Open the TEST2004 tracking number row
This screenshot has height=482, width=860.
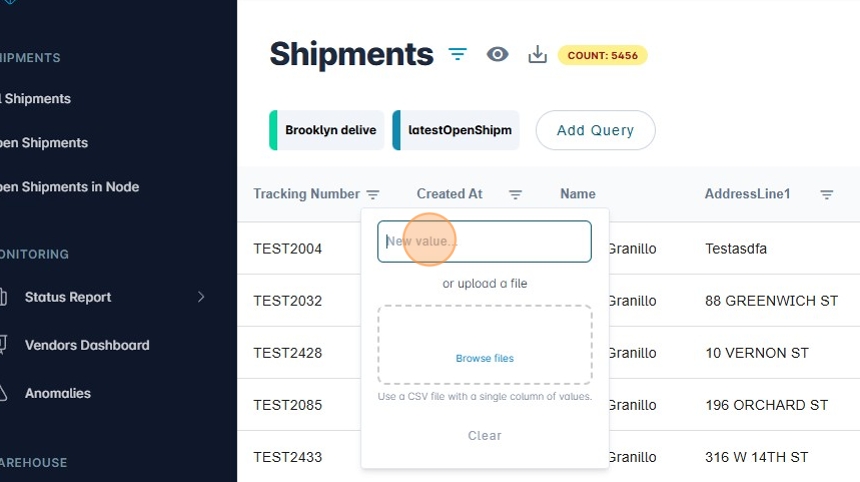point(288,249)
